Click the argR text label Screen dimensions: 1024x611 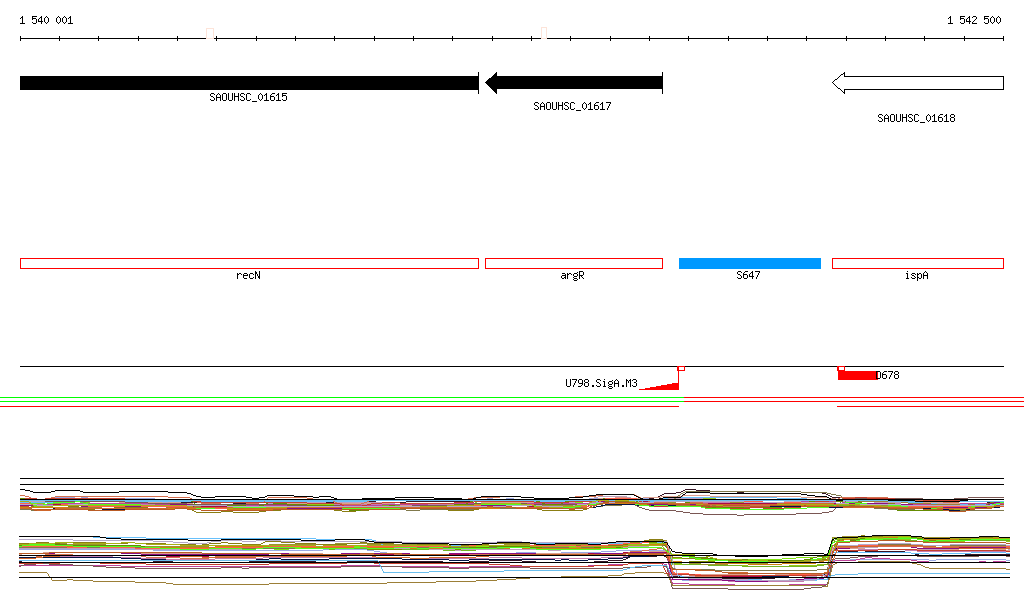572,275
